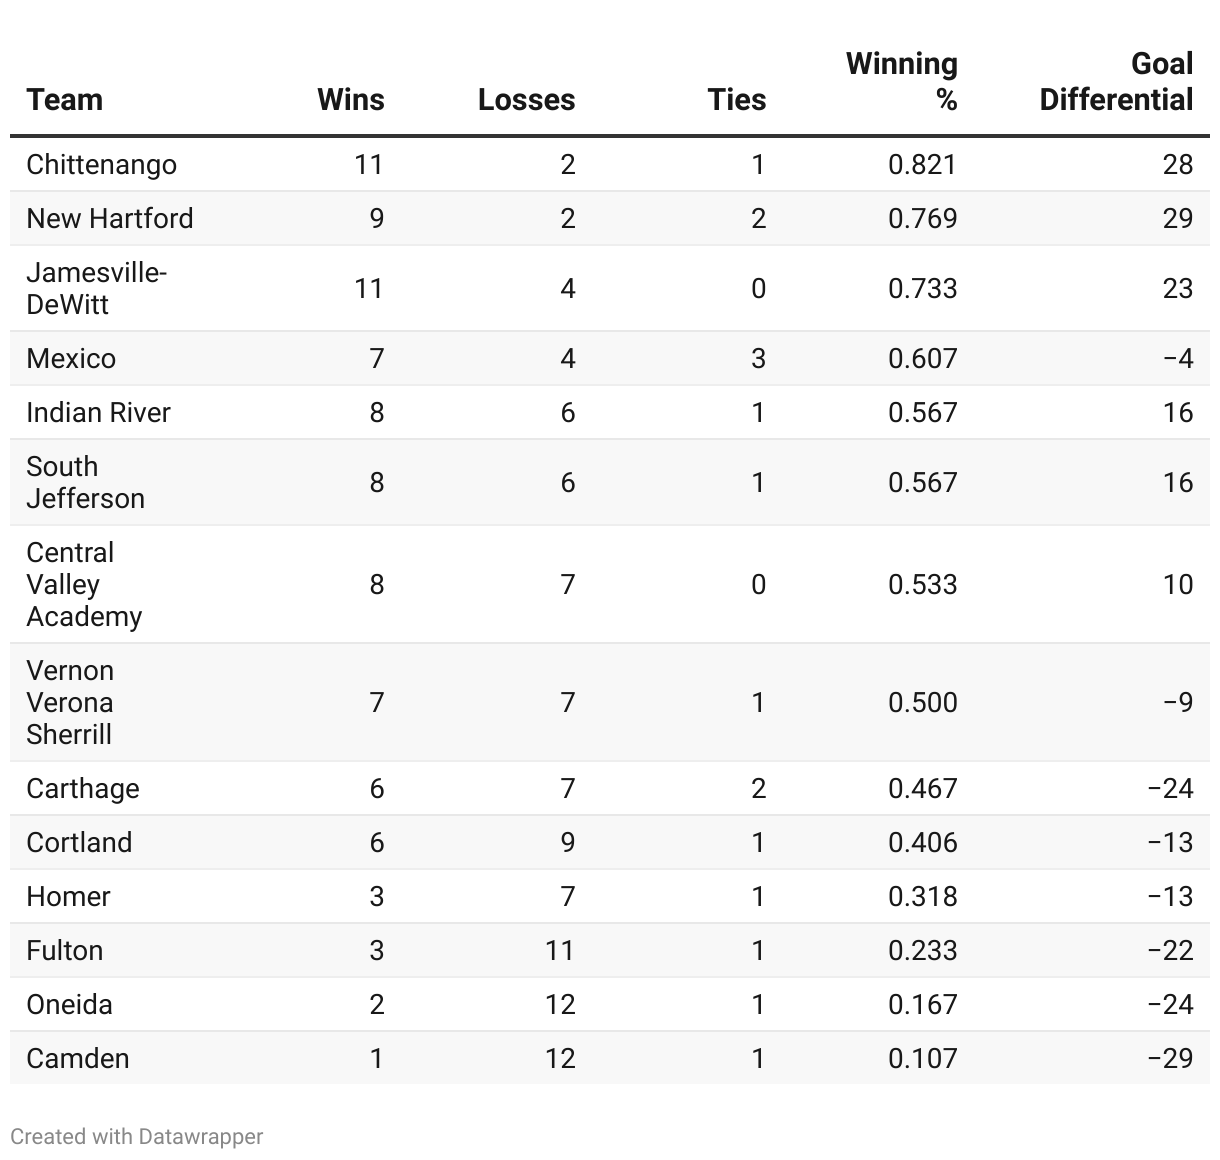Click New Hartford's goal differential value 29
1220x1160 pixels.
pos(1177,219)
